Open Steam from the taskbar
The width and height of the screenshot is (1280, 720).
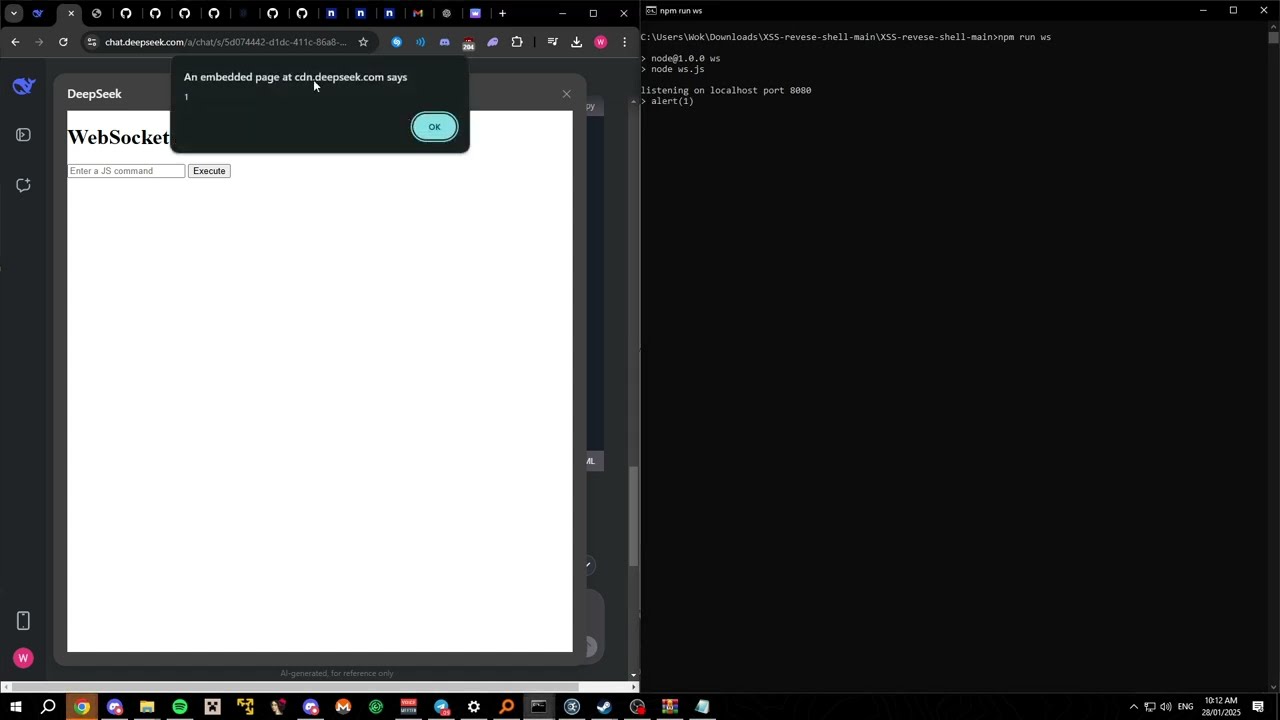click(x=604, y=707)
